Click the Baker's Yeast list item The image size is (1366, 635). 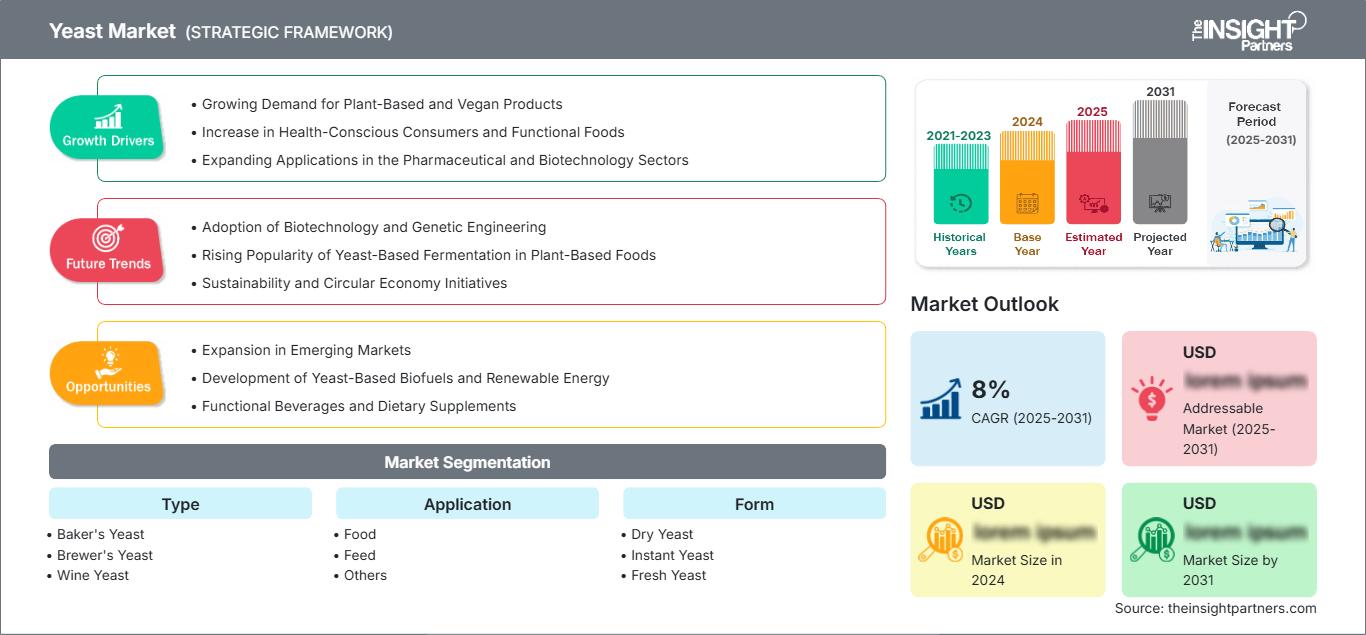pos(100,534)
